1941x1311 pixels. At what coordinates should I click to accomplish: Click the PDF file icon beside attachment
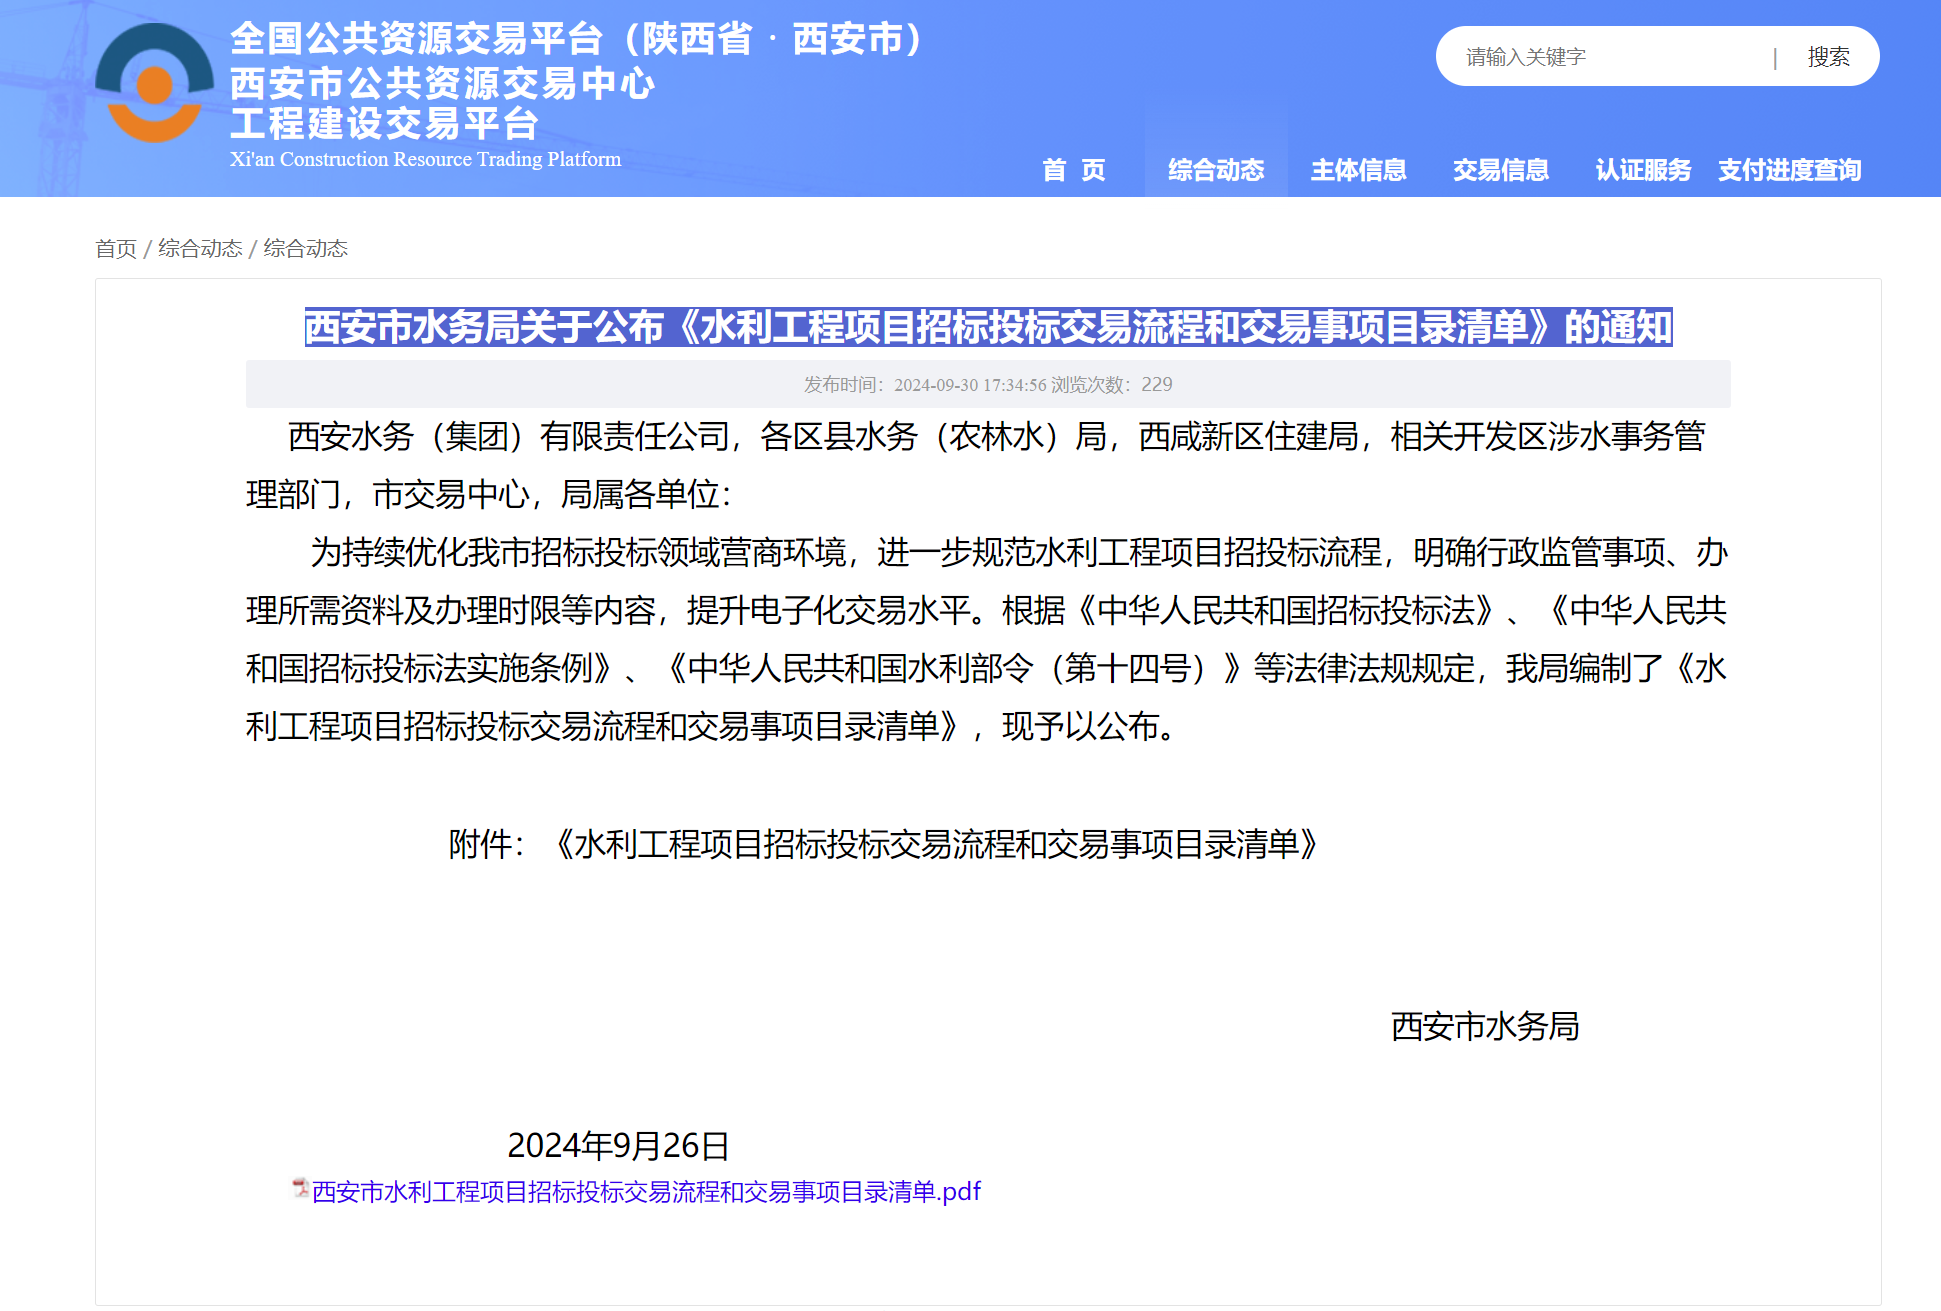click(300, 1188)
